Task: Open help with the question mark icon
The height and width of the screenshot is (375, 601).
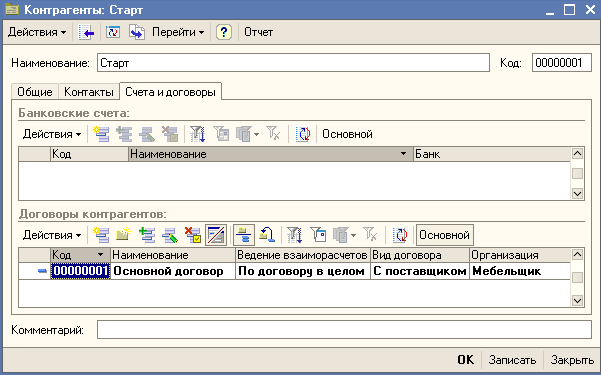Action: click(224, 32)
